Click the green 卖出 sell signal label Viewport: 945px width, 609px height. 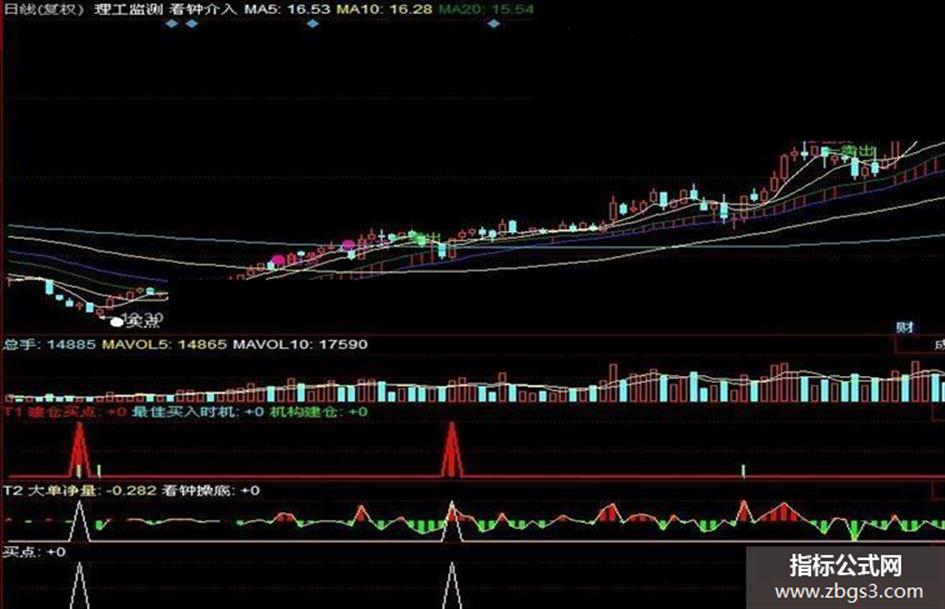click(x=858, y=151)
